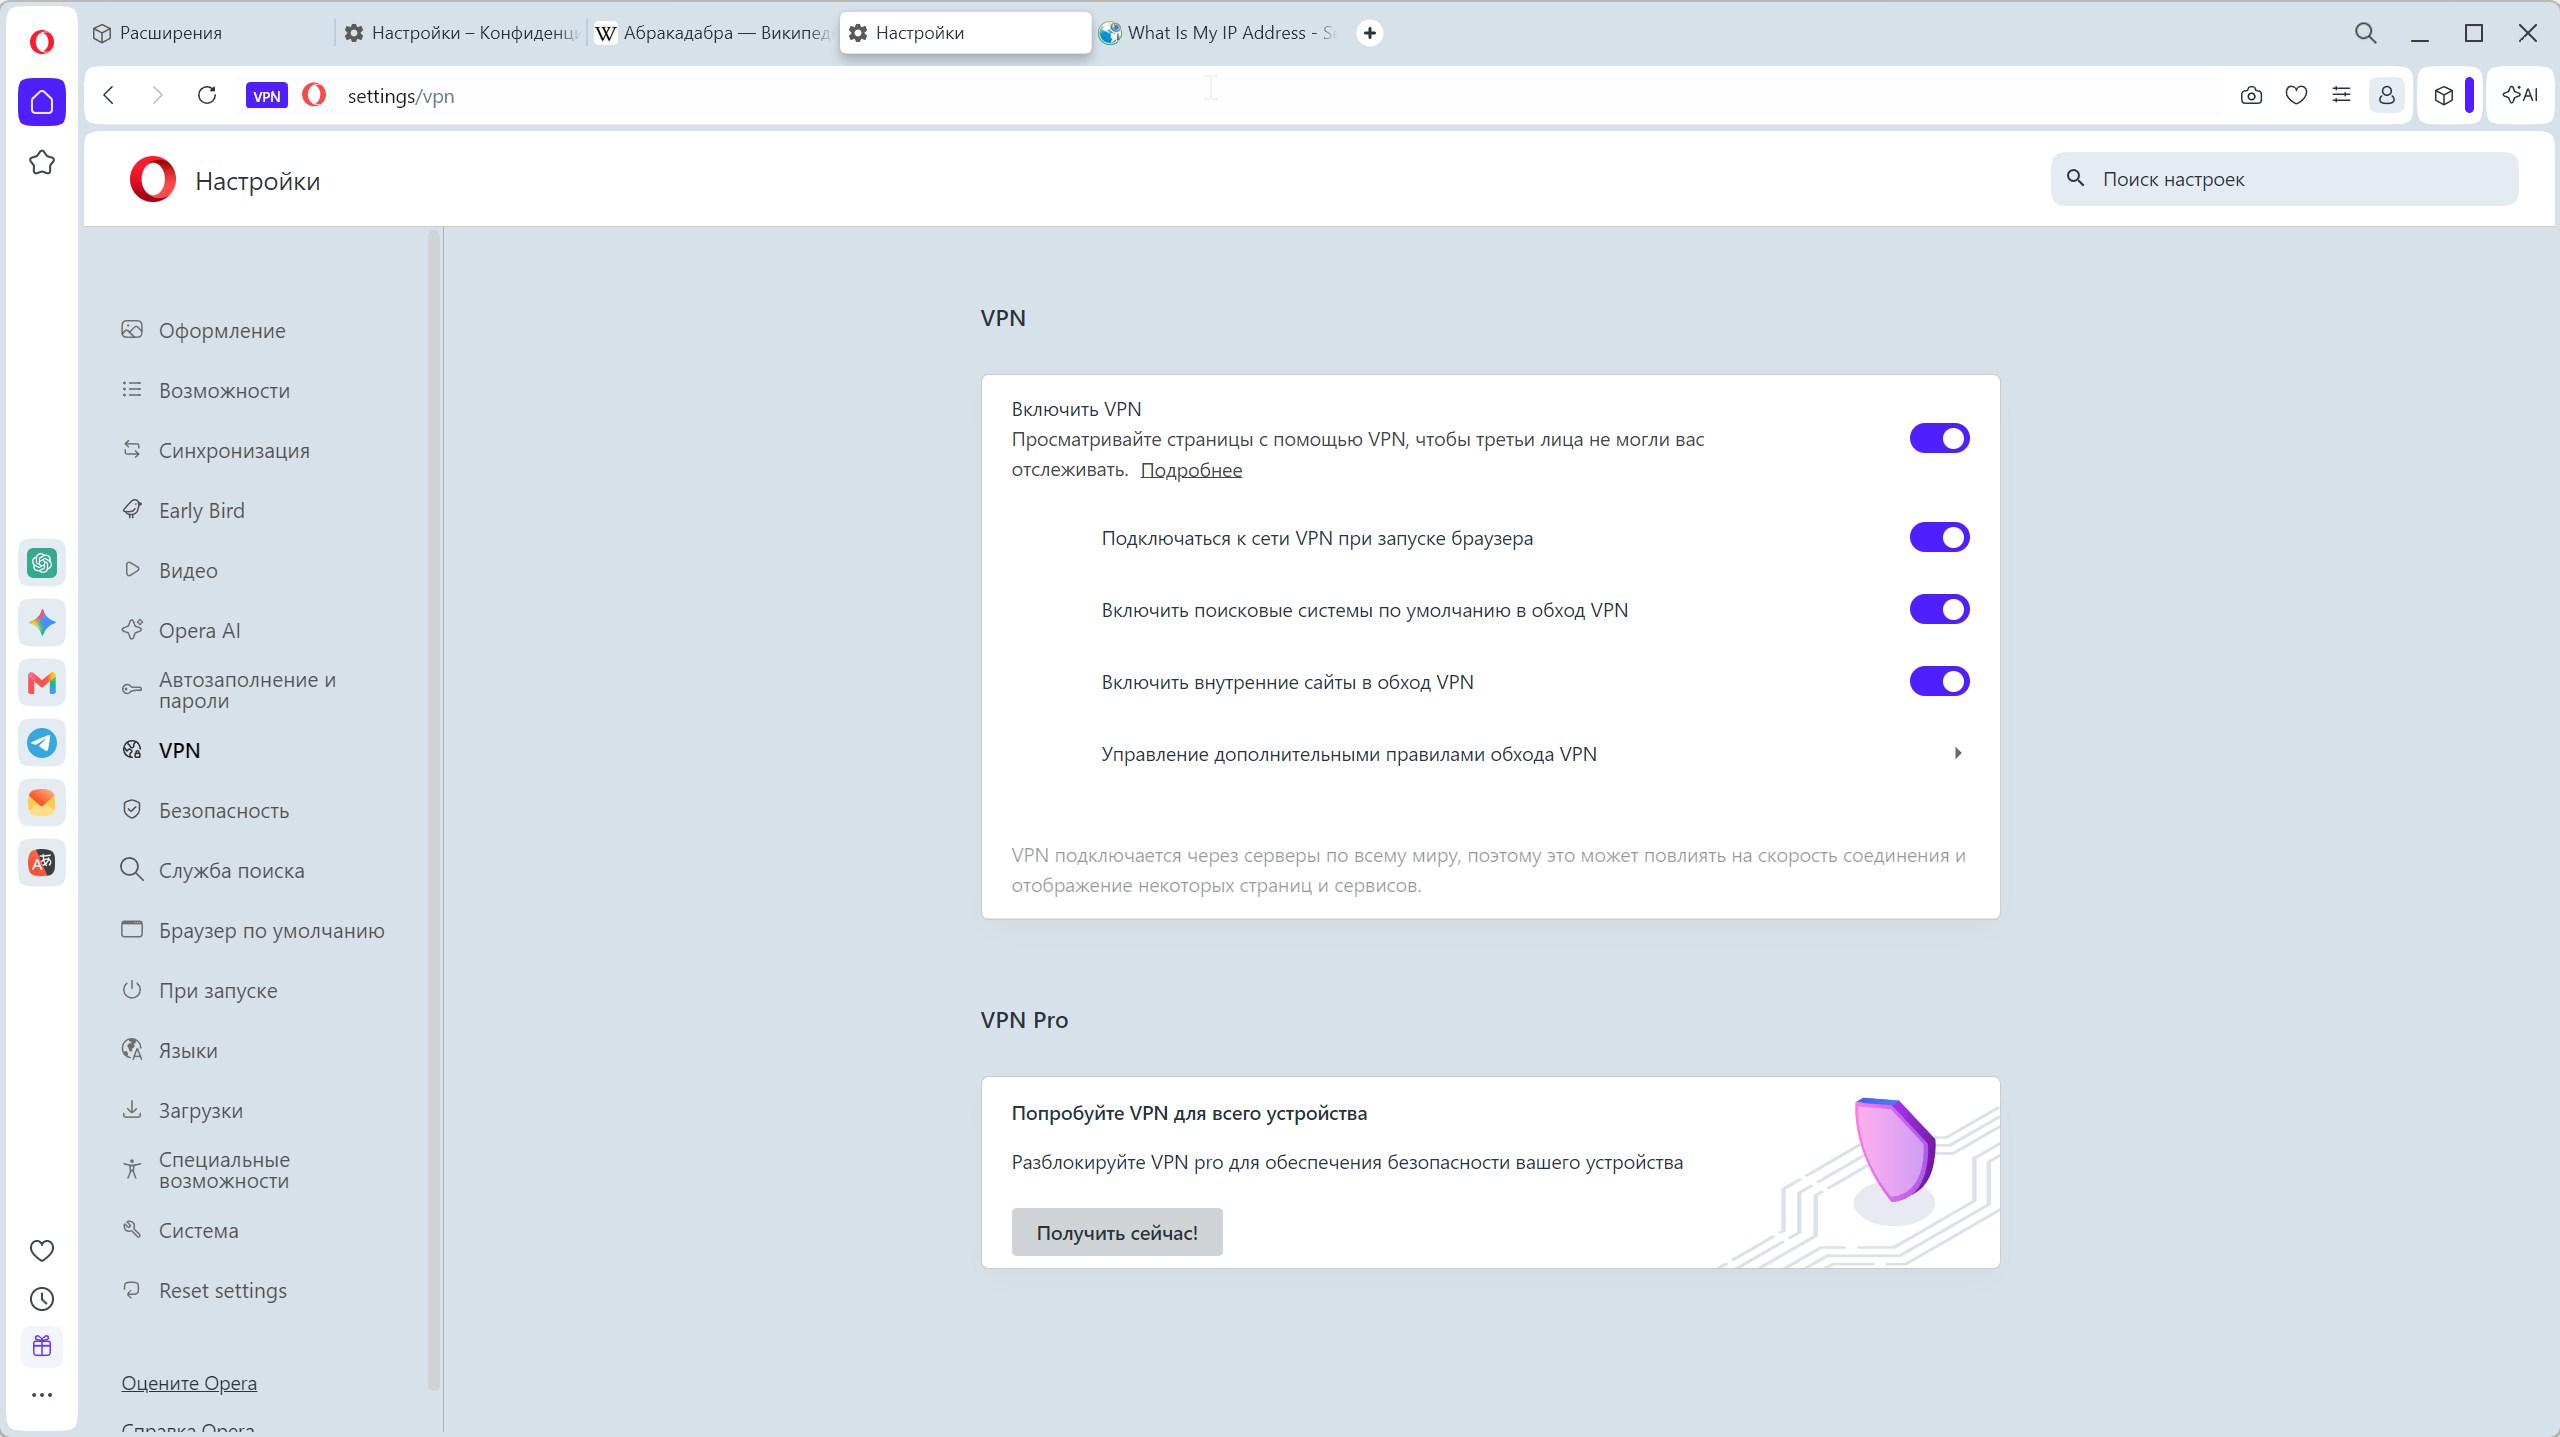The height and width of the screenshot is (1437, 2560).
Task: Switch to Настройки – Конфиденциальность tab
Action: click(x=462, y=33)
